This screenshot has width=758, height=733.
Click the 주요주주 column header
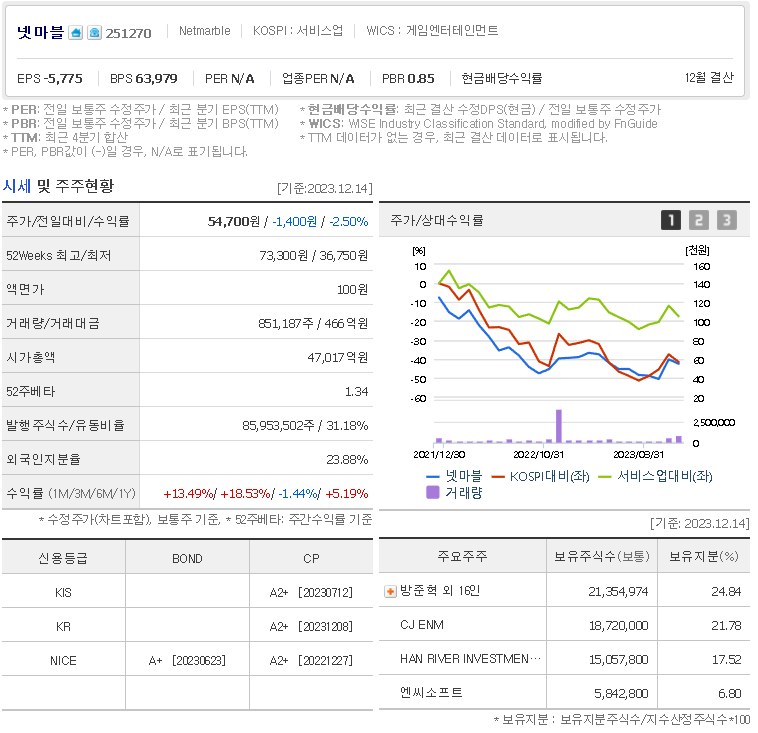[x=462, y=557]
